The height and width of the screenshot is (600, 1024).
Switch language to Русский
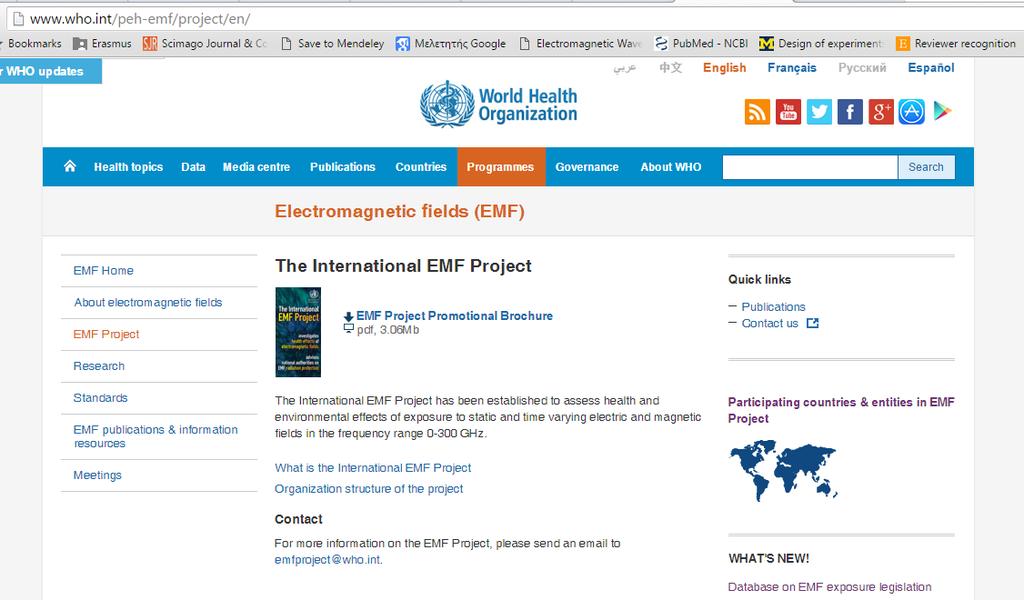[862, 68]
